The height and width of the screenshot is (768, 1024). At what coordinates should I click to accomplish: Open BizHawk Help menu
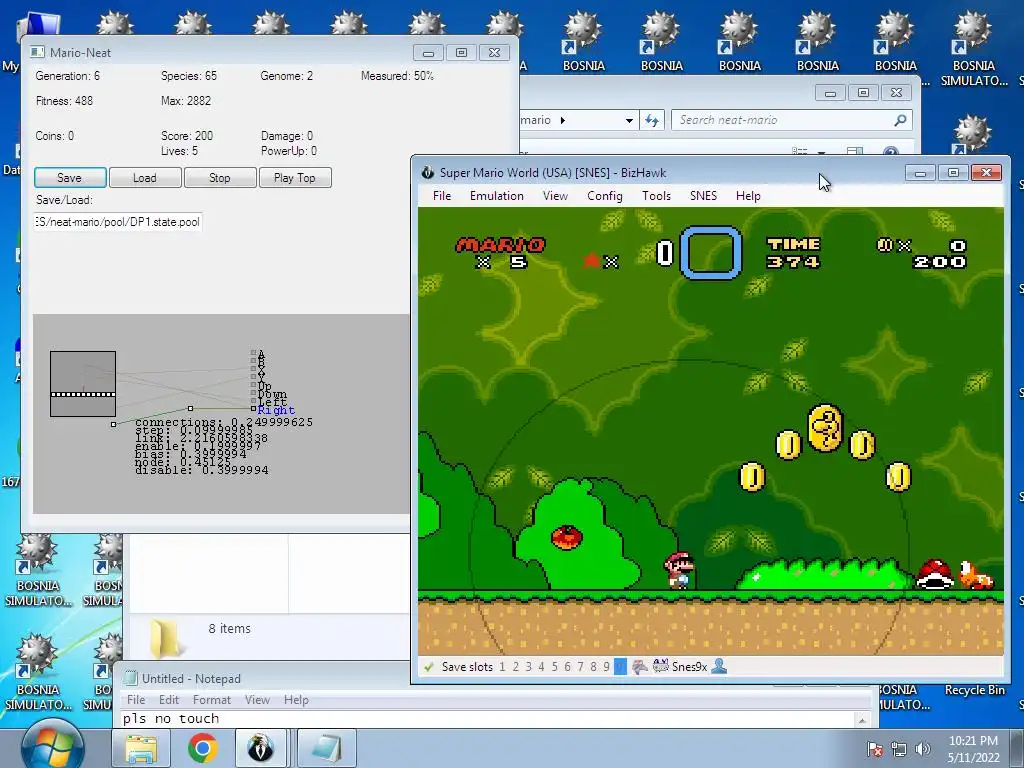click(x=748, y=196)
